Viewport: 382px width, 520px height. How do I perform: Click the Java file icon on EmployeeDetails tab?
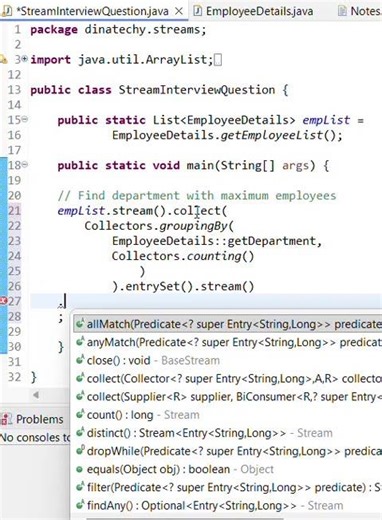pos(198,11)
